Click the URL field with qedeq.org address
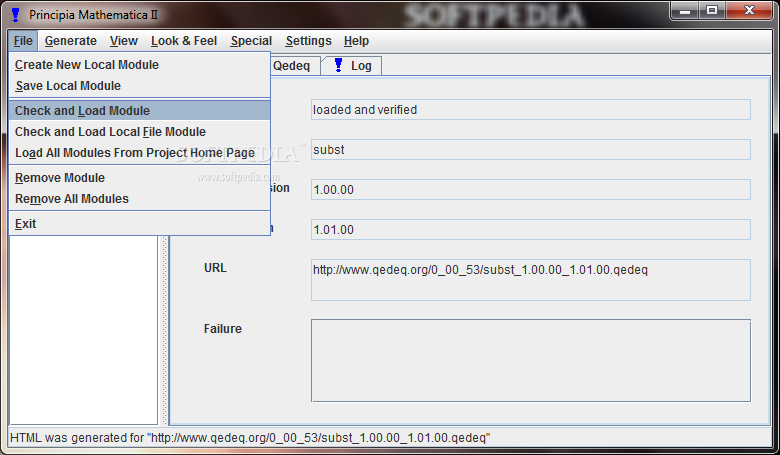This screenshot has height=455, width=780. pos(531,280)
